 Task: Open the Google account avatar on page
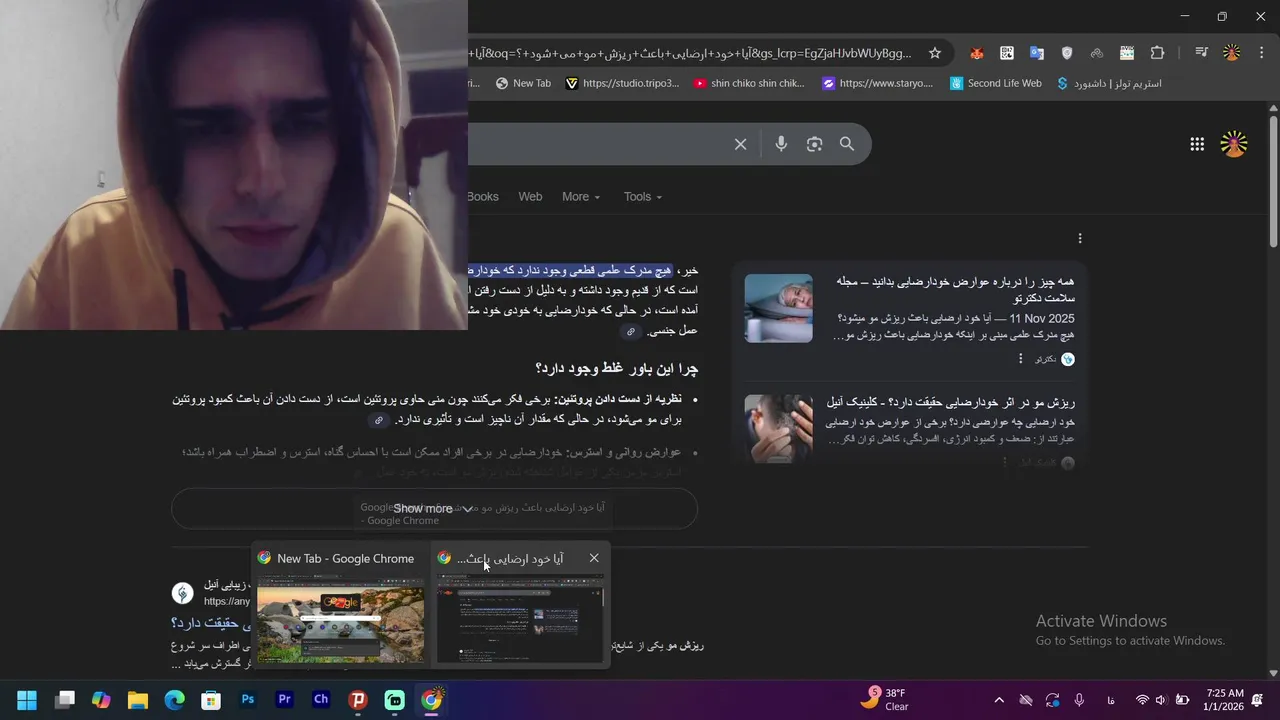point(1234,144)
